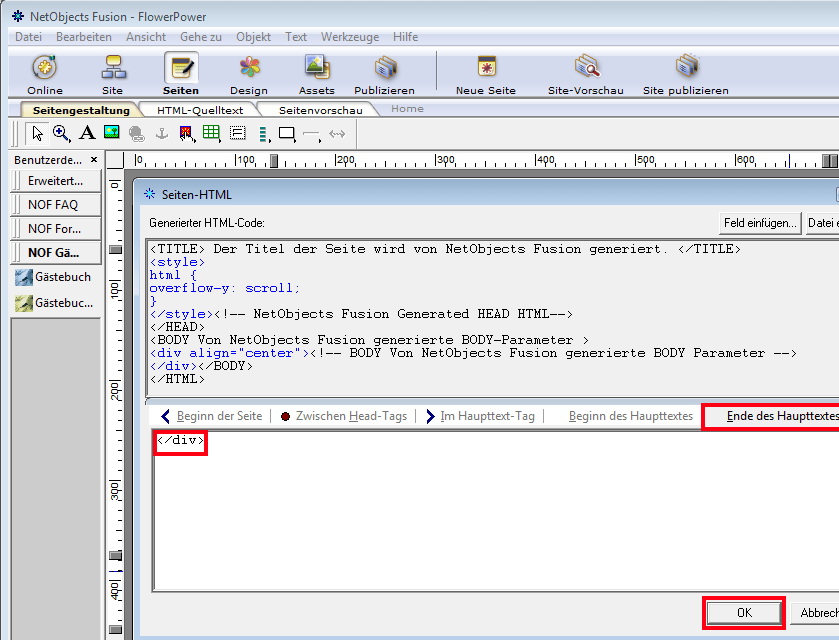Open the Bearbeiten menu
This screenshot has height=640, width=839.
84,37
